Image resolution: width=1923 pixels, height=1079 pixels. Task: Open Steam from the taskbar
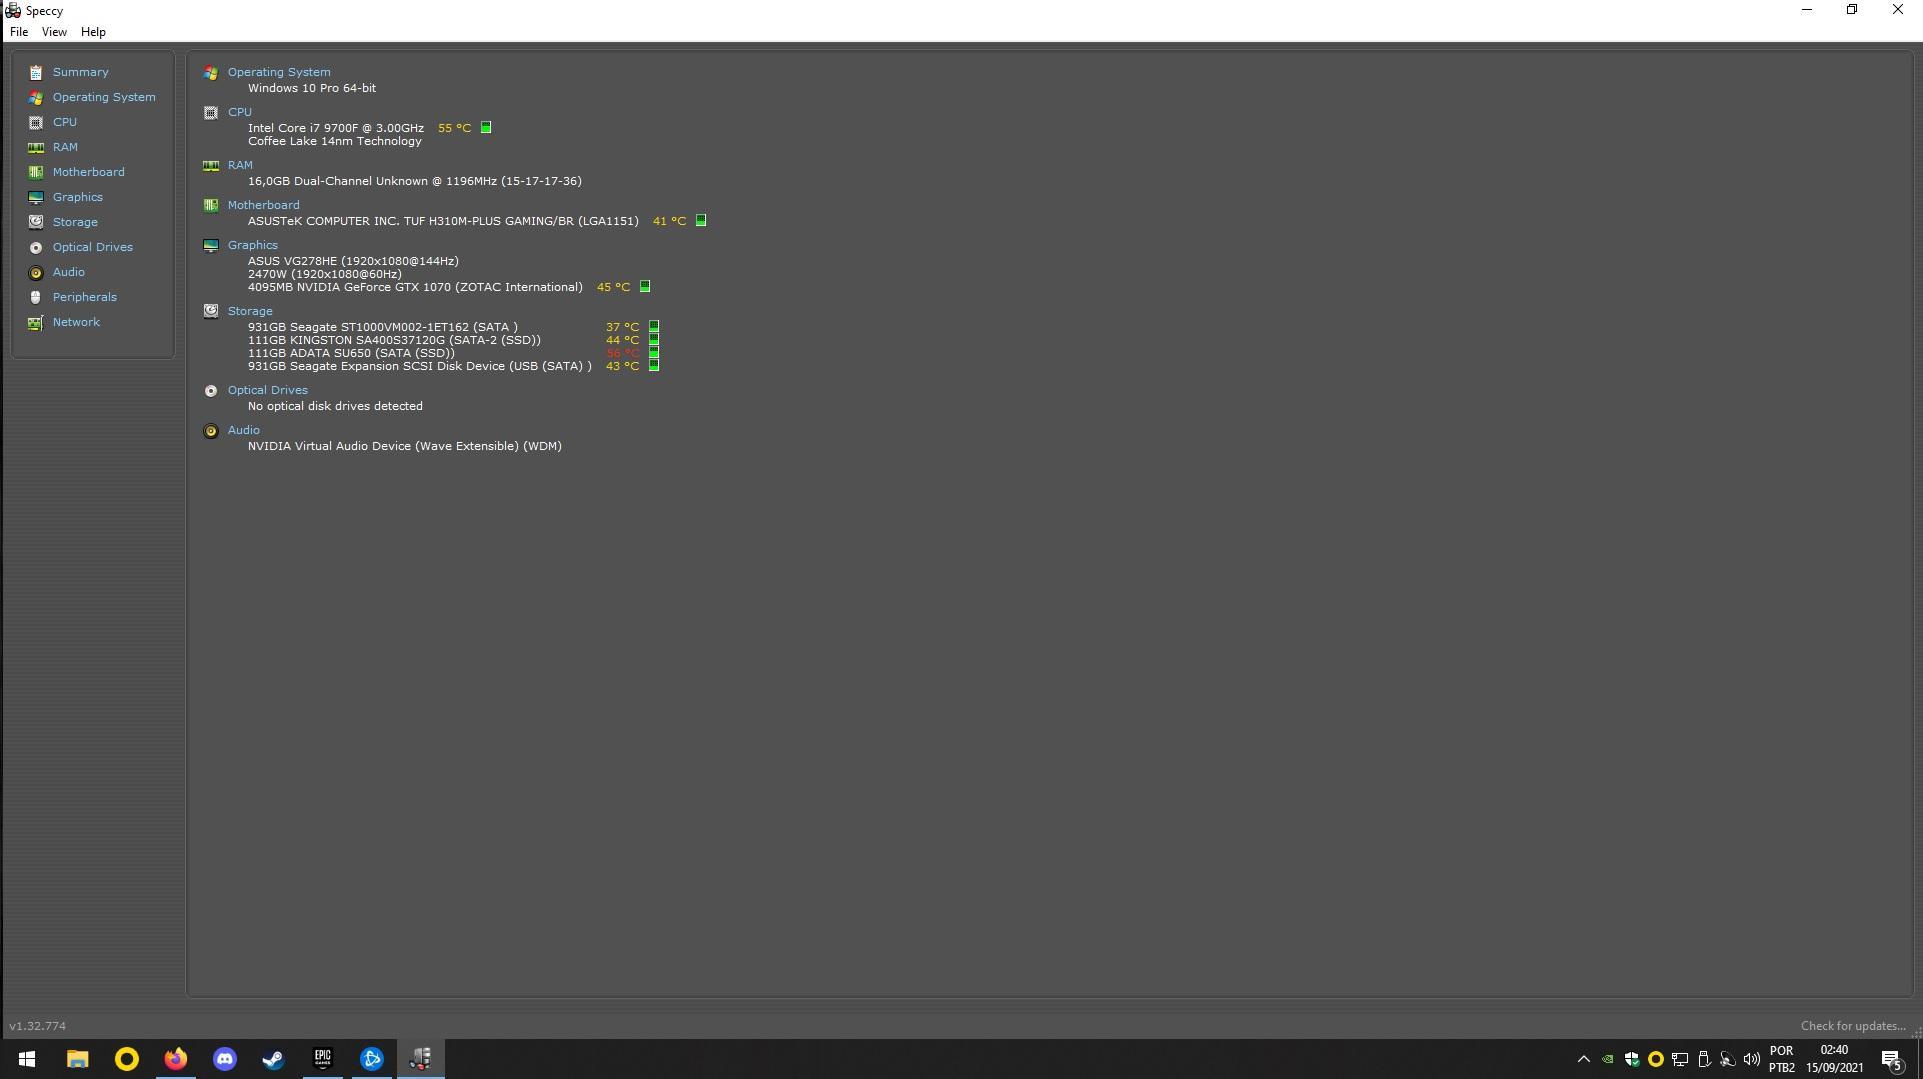tap(273, 1059)
